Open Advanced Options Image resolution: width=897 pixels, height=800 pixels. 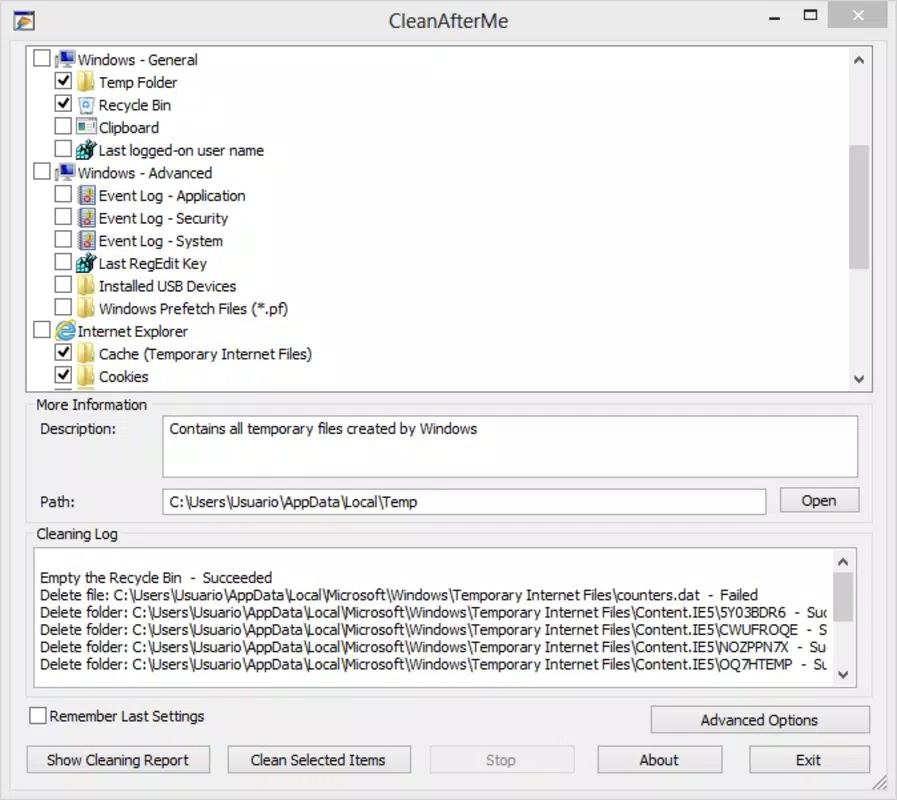760,719
